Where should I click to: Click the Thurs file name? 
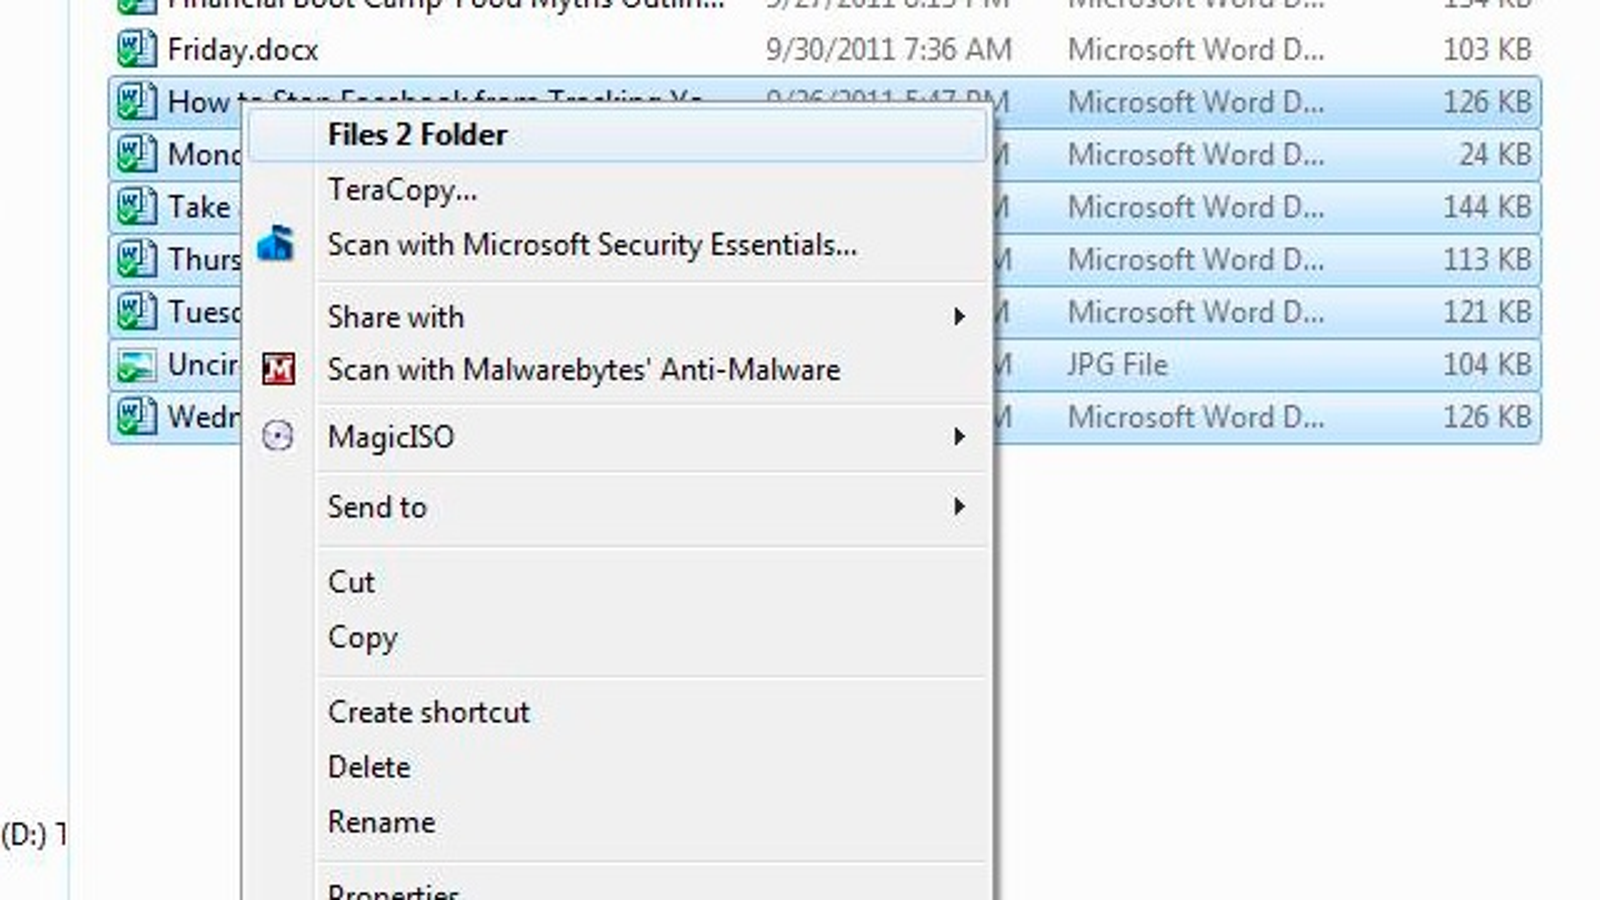204,259
